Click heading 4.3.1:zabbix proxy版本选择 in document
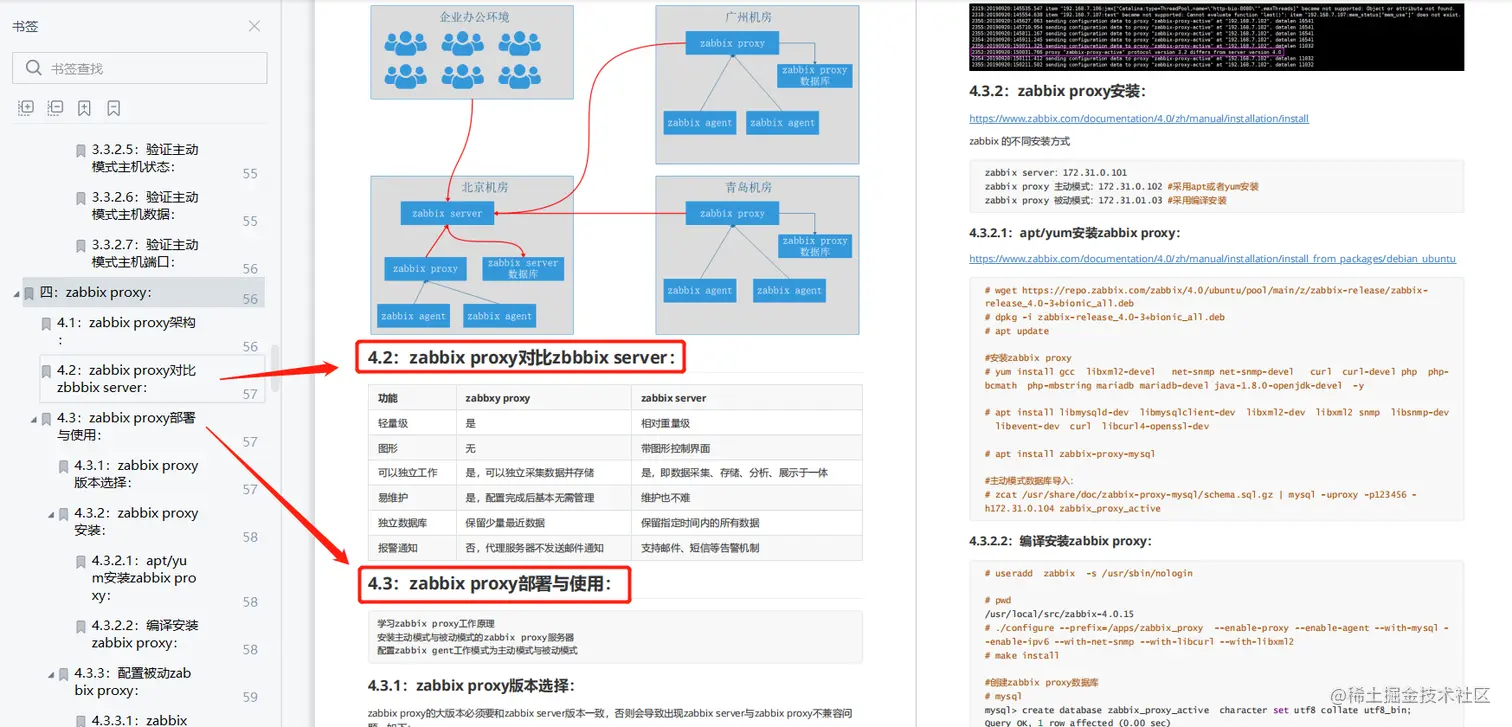 [x=471, y=686]
